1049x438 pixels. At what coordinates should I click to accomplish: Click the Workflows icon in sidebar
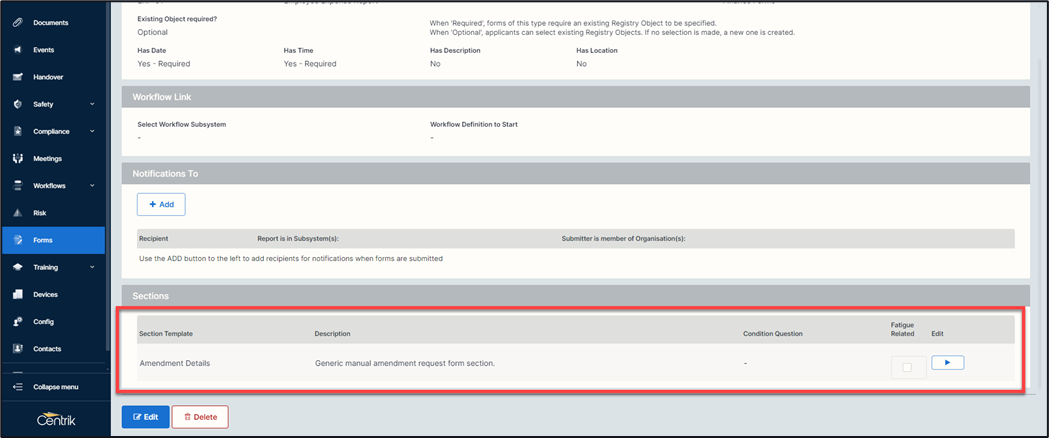tap(19, 186)
